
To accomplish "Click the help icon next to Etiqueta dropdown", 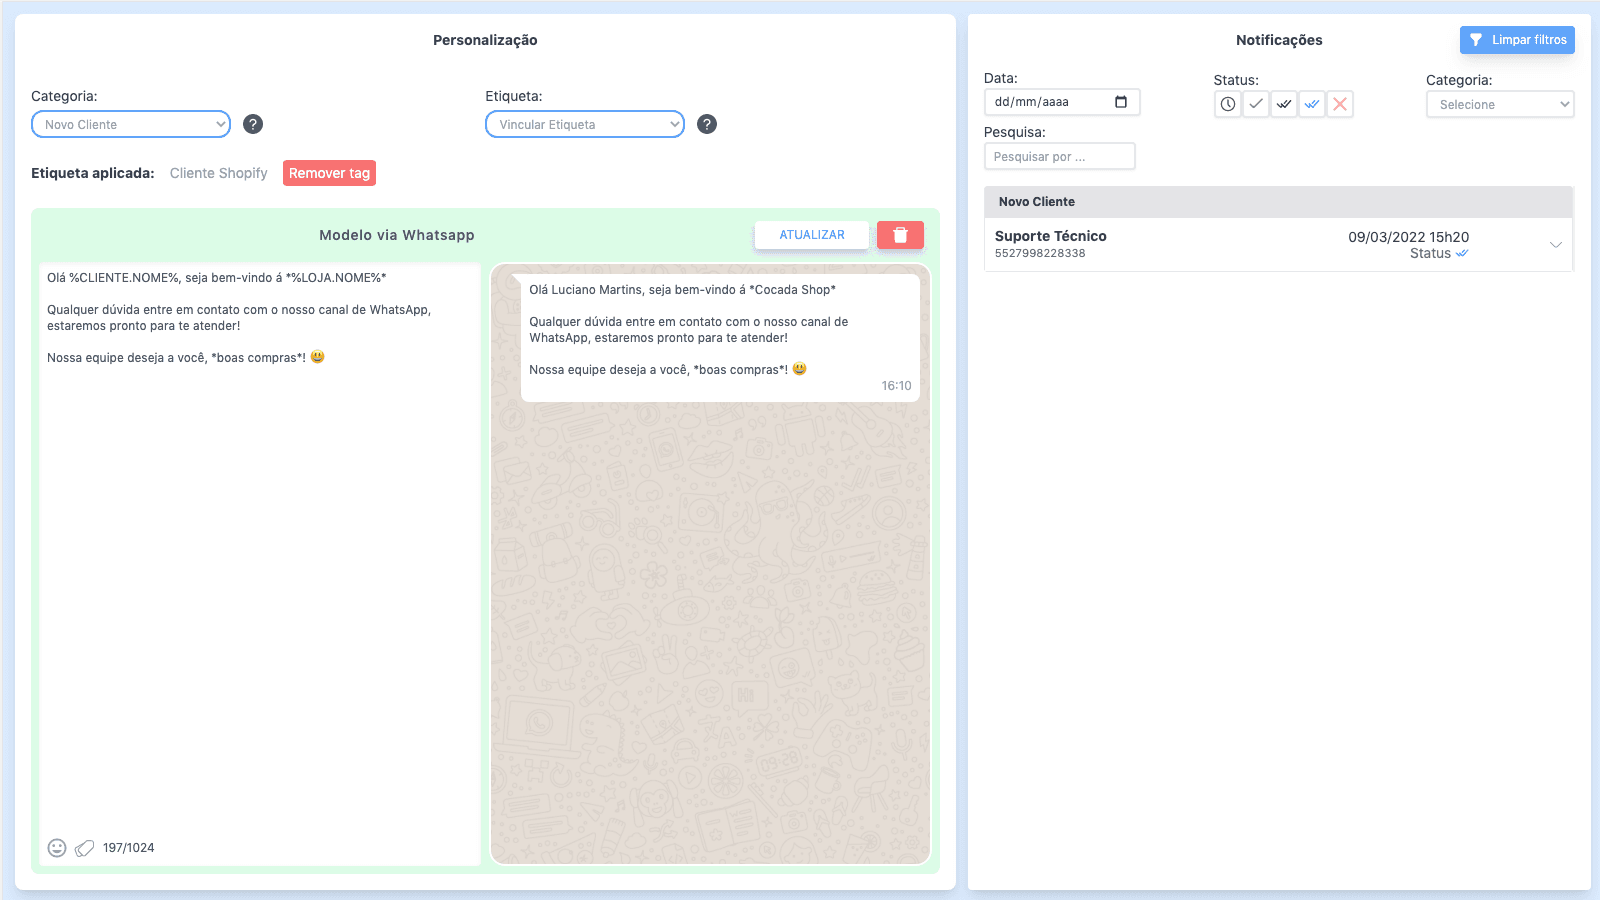I will [707, 124].
